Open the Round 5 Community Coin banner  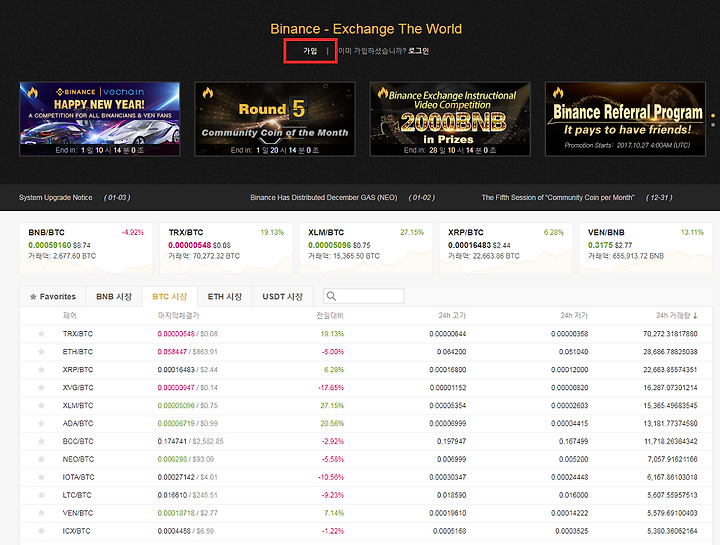coord(275,119)
